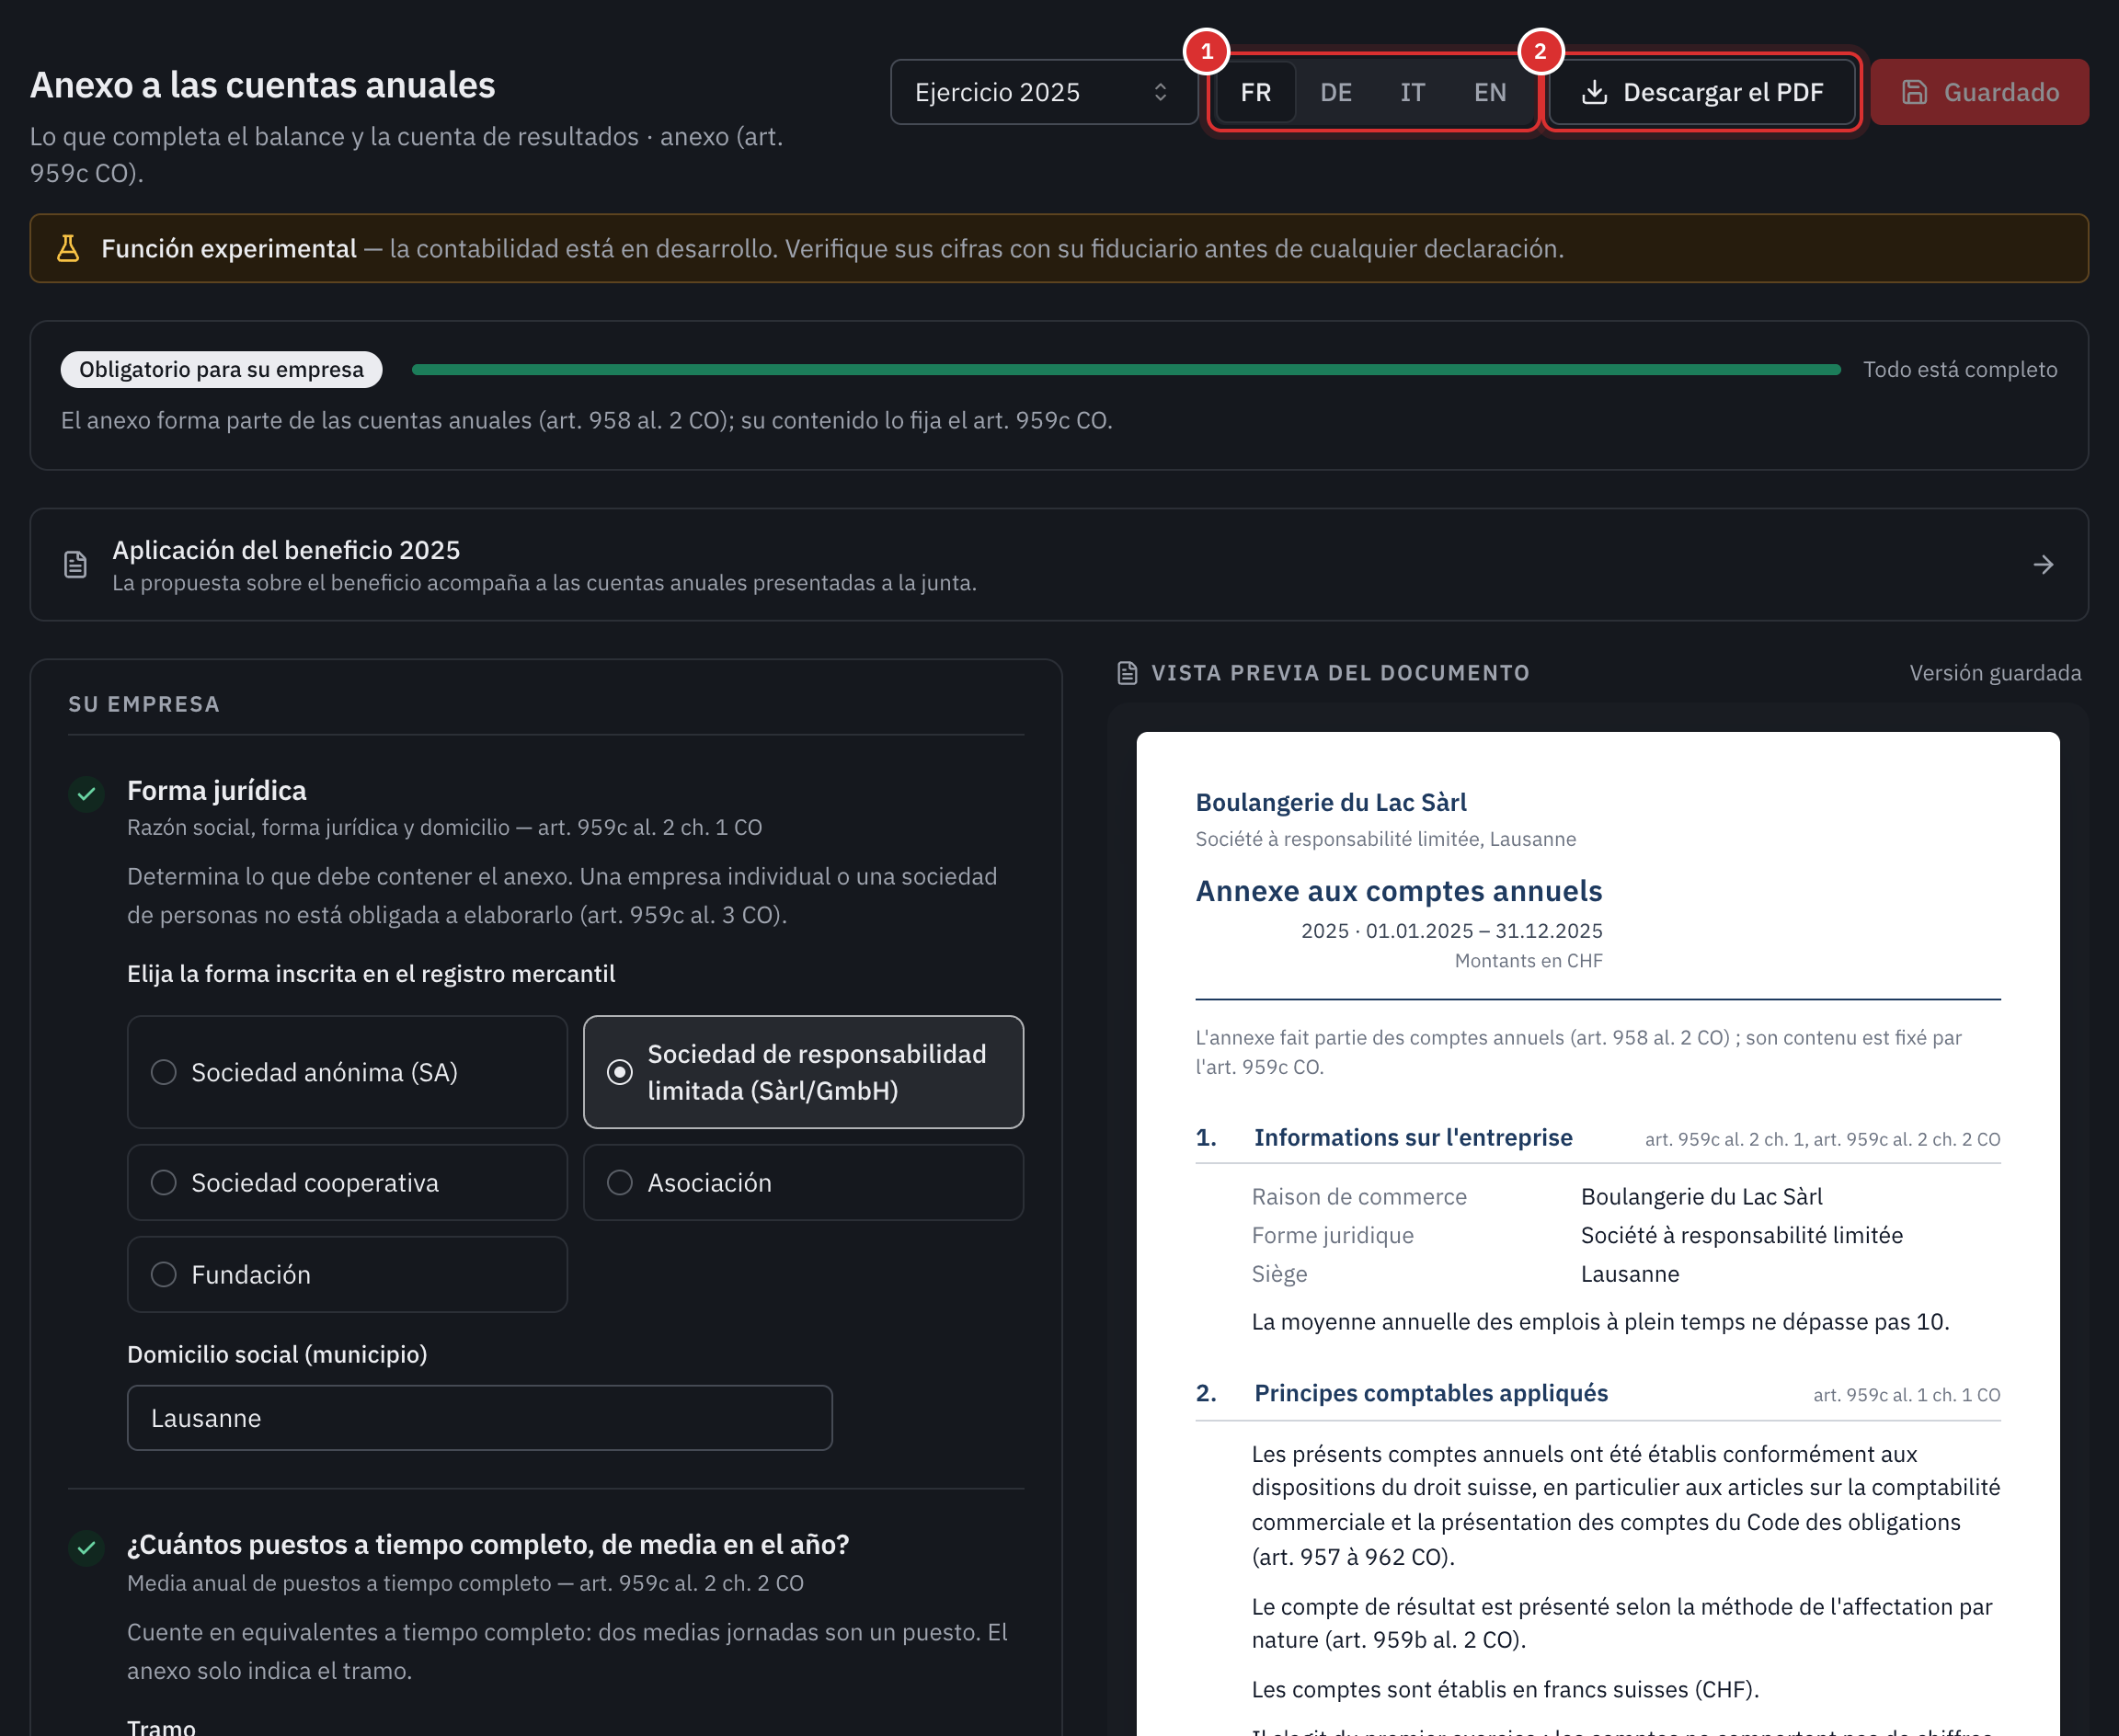Viewport: 2119px width, 1736px height.
Task: Click the green check beside ¿Cuántos puestos a tiempo completo
Action: click(87, 1548)
